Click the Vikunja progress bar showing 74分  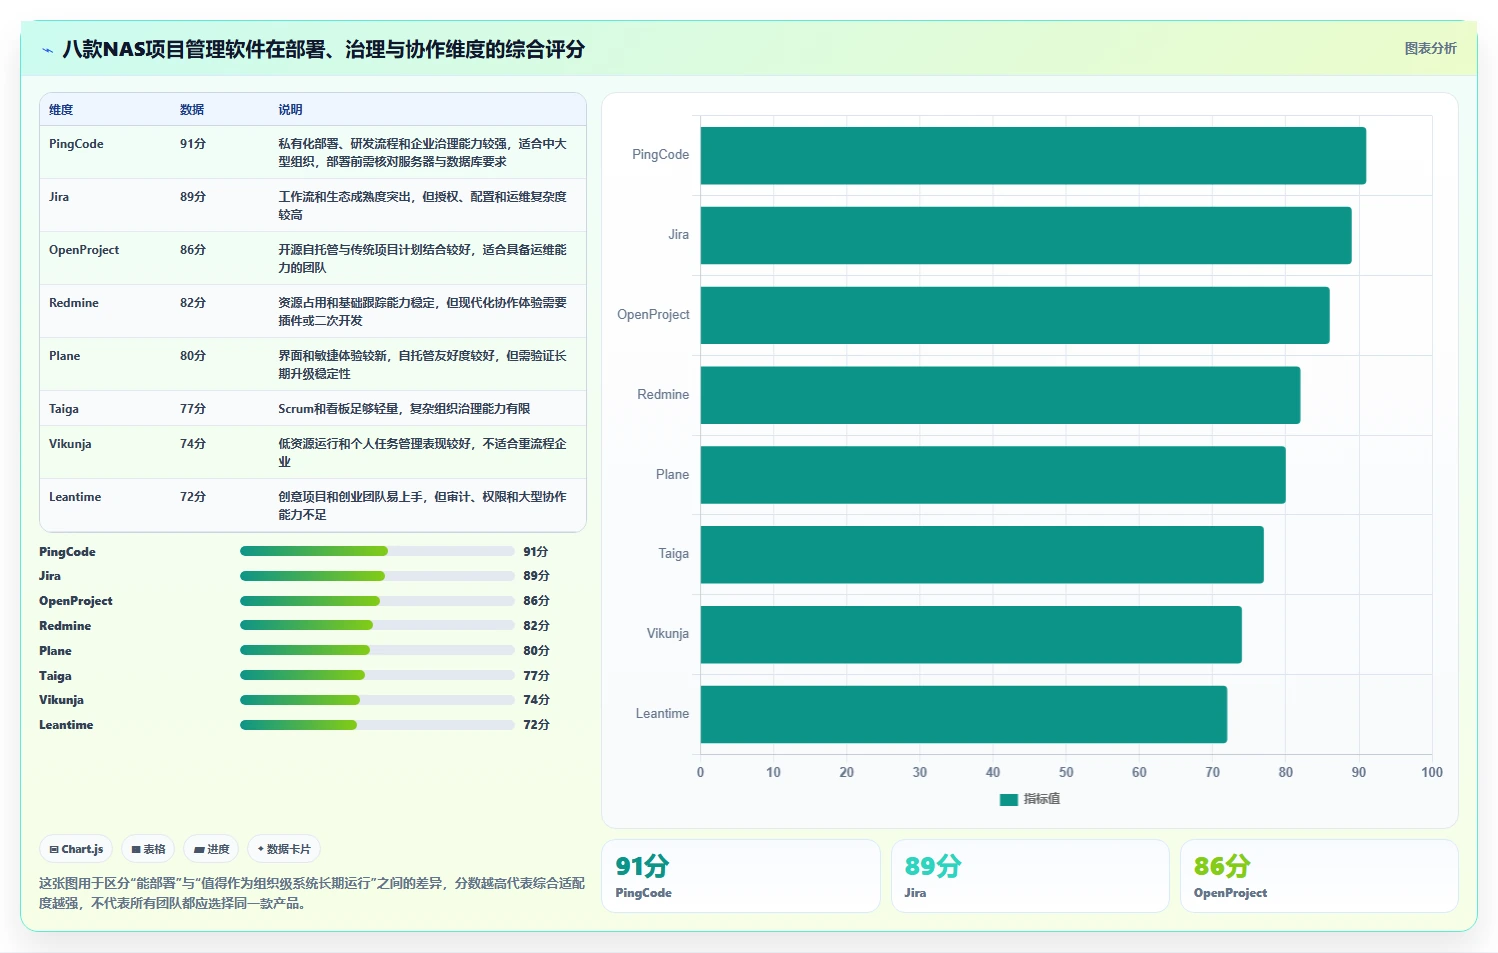point(377,700)
